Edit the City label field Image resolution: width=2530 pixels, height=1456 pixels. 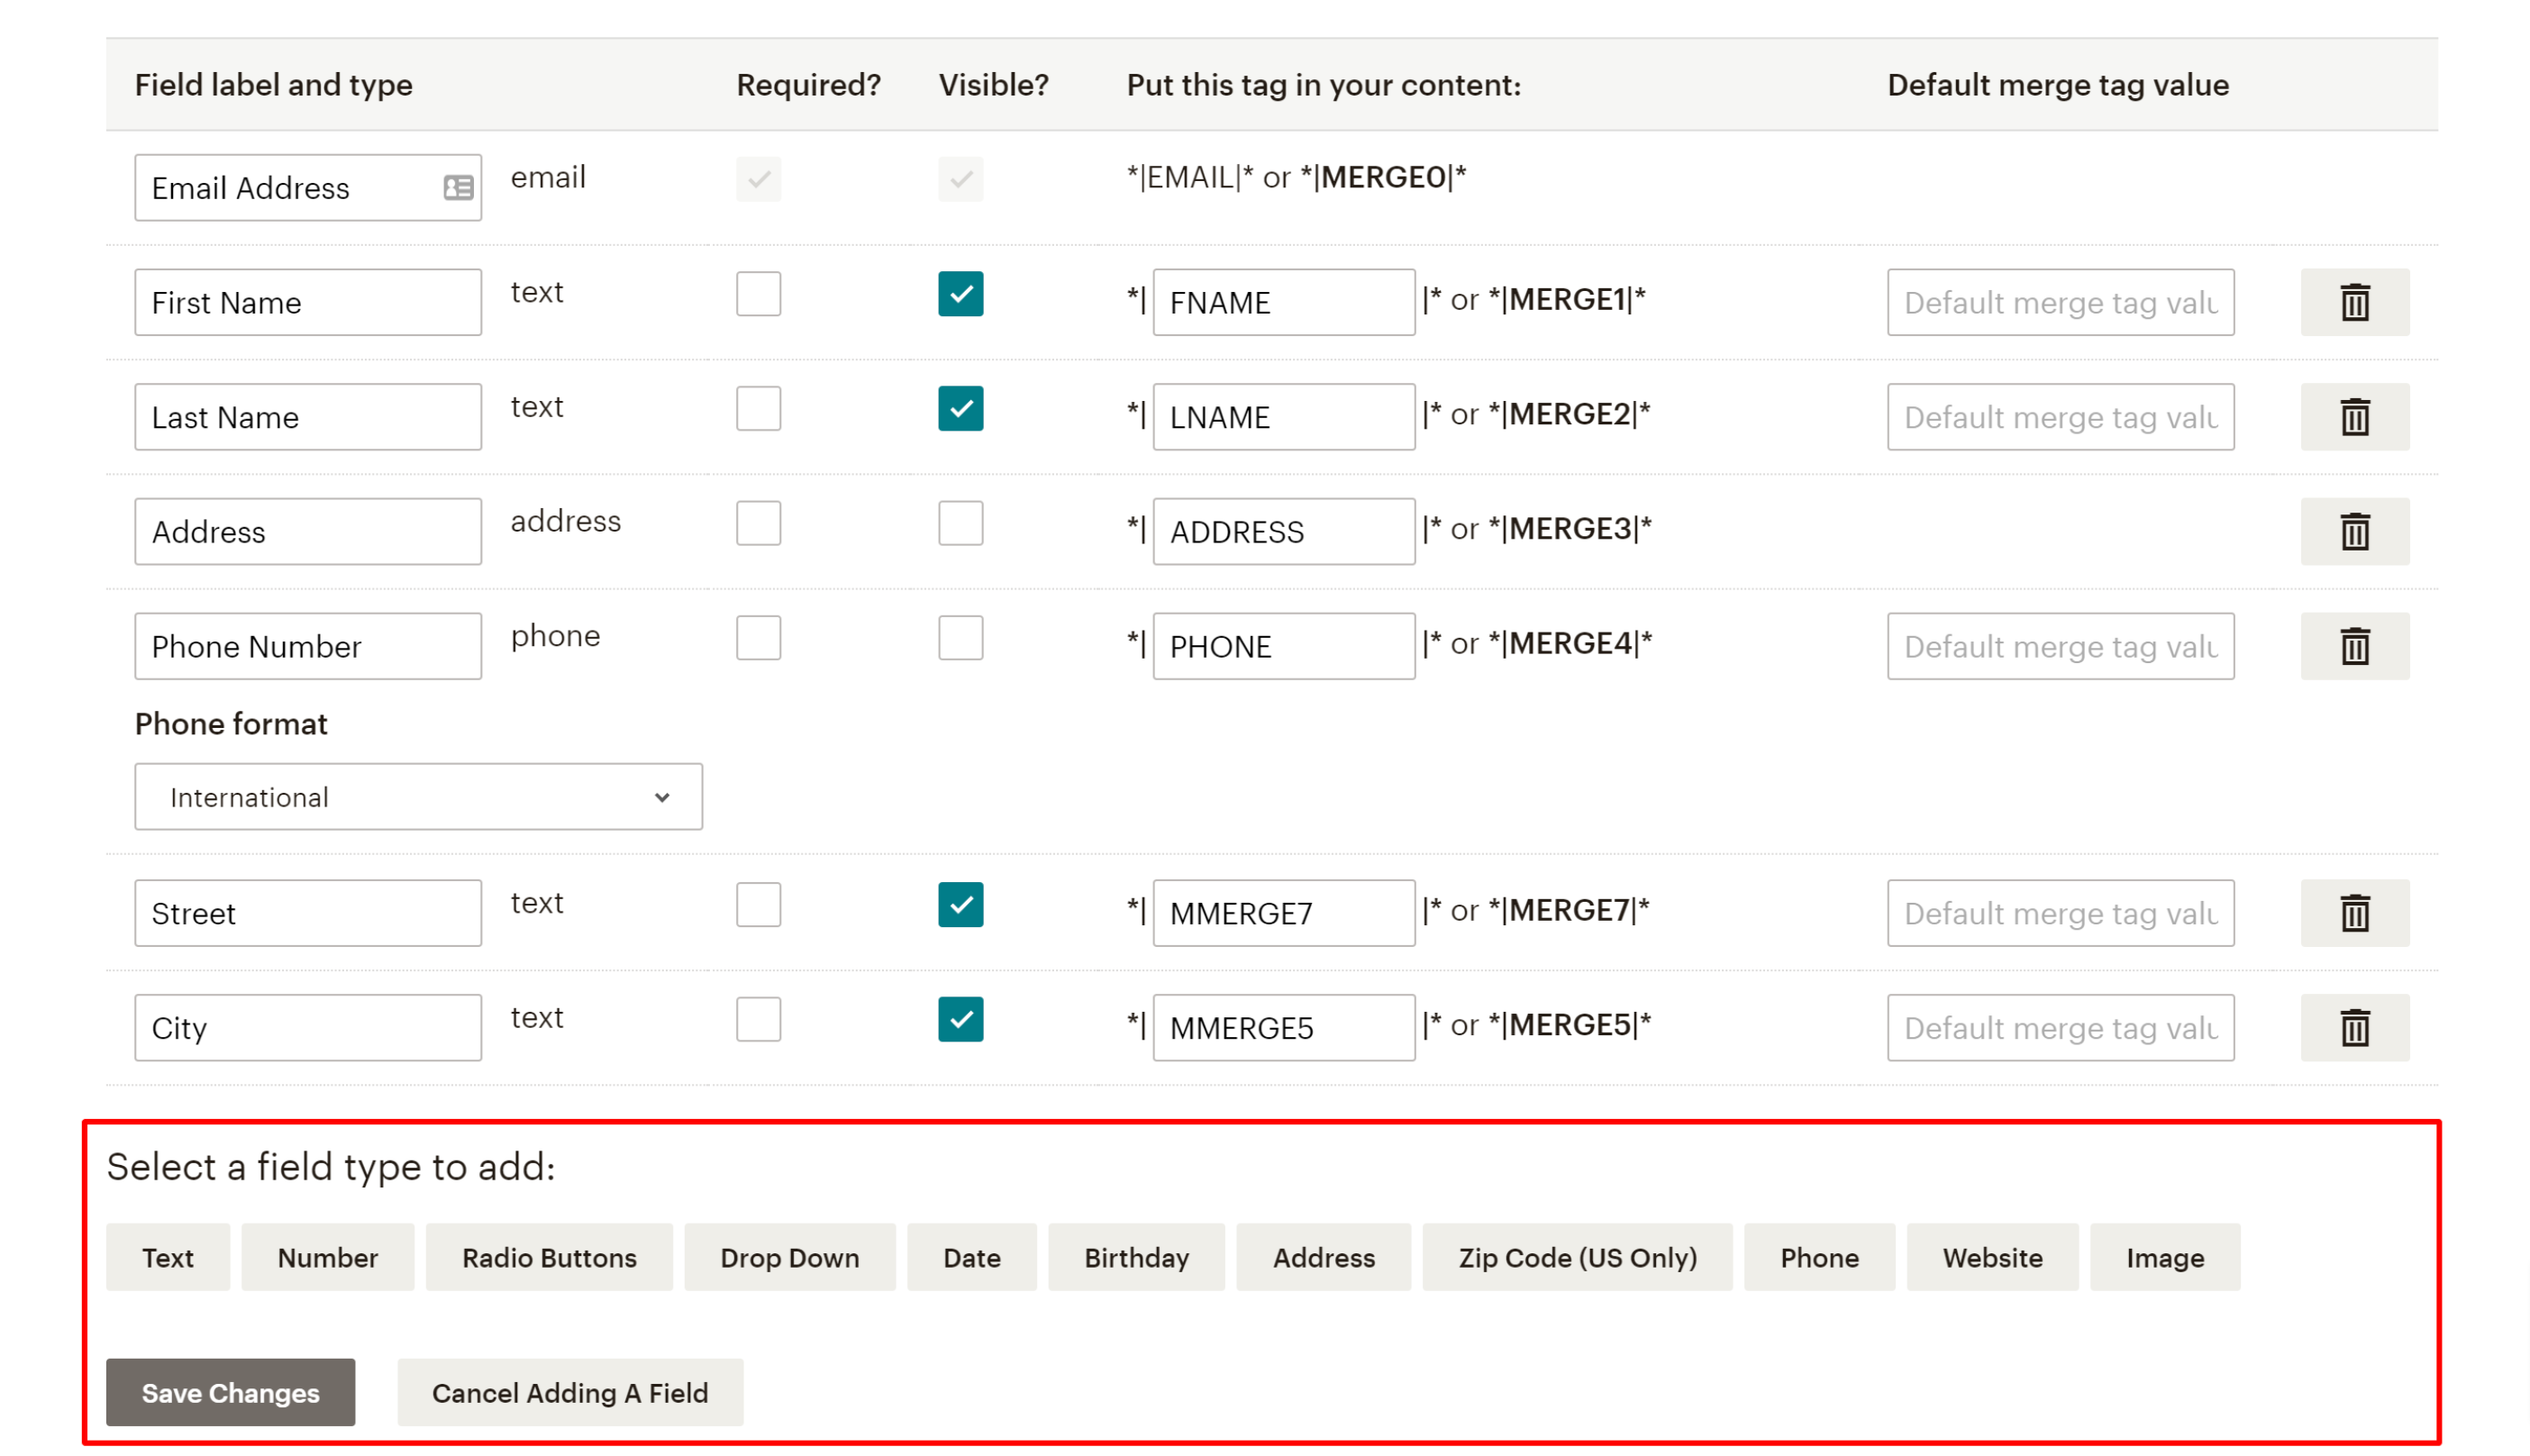point(308,1027)
